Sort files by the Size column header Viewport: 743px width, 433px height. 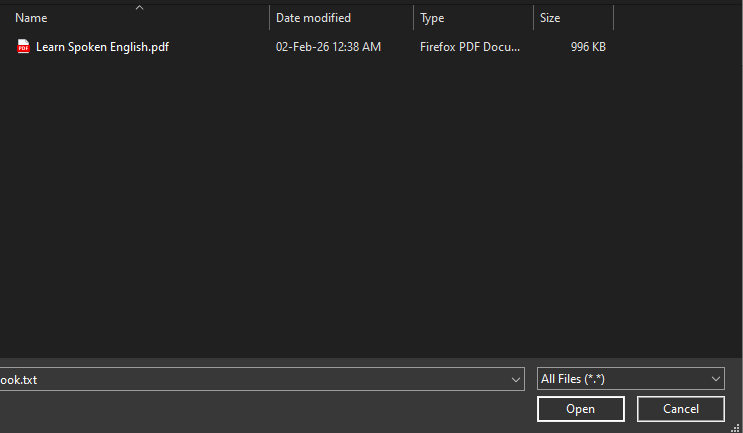(x=550, y=18)
